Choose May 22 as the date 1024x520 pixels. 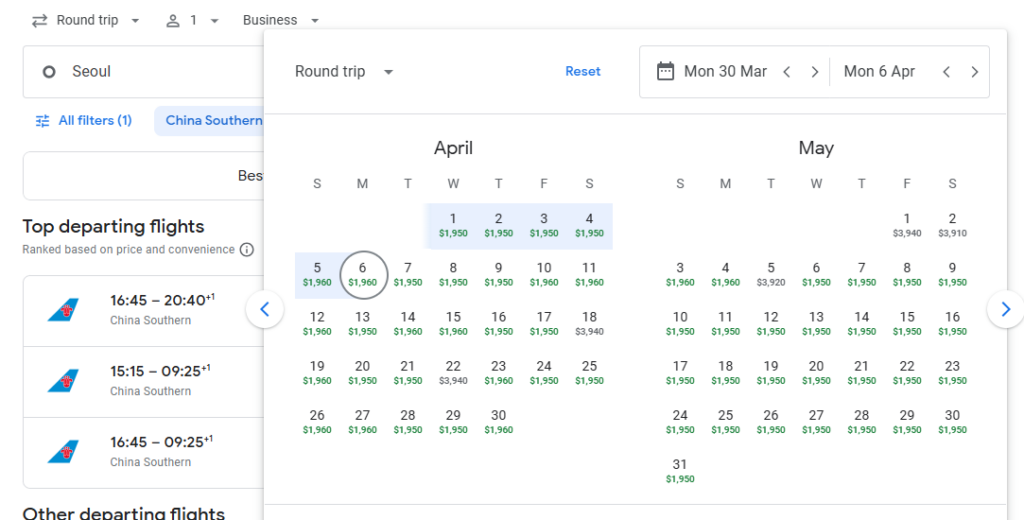[907, 372]
